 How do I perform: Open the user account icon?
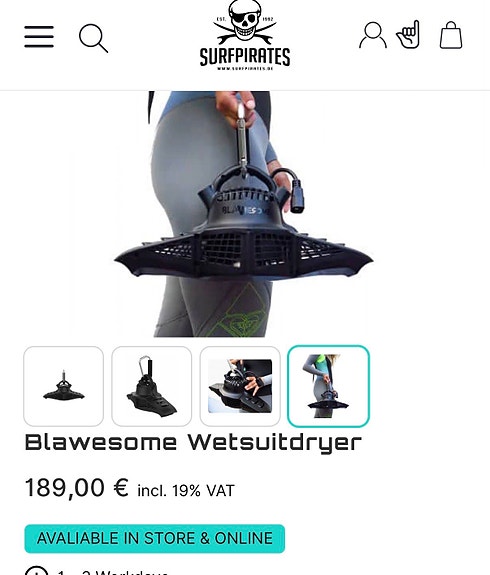coord(373,35)
